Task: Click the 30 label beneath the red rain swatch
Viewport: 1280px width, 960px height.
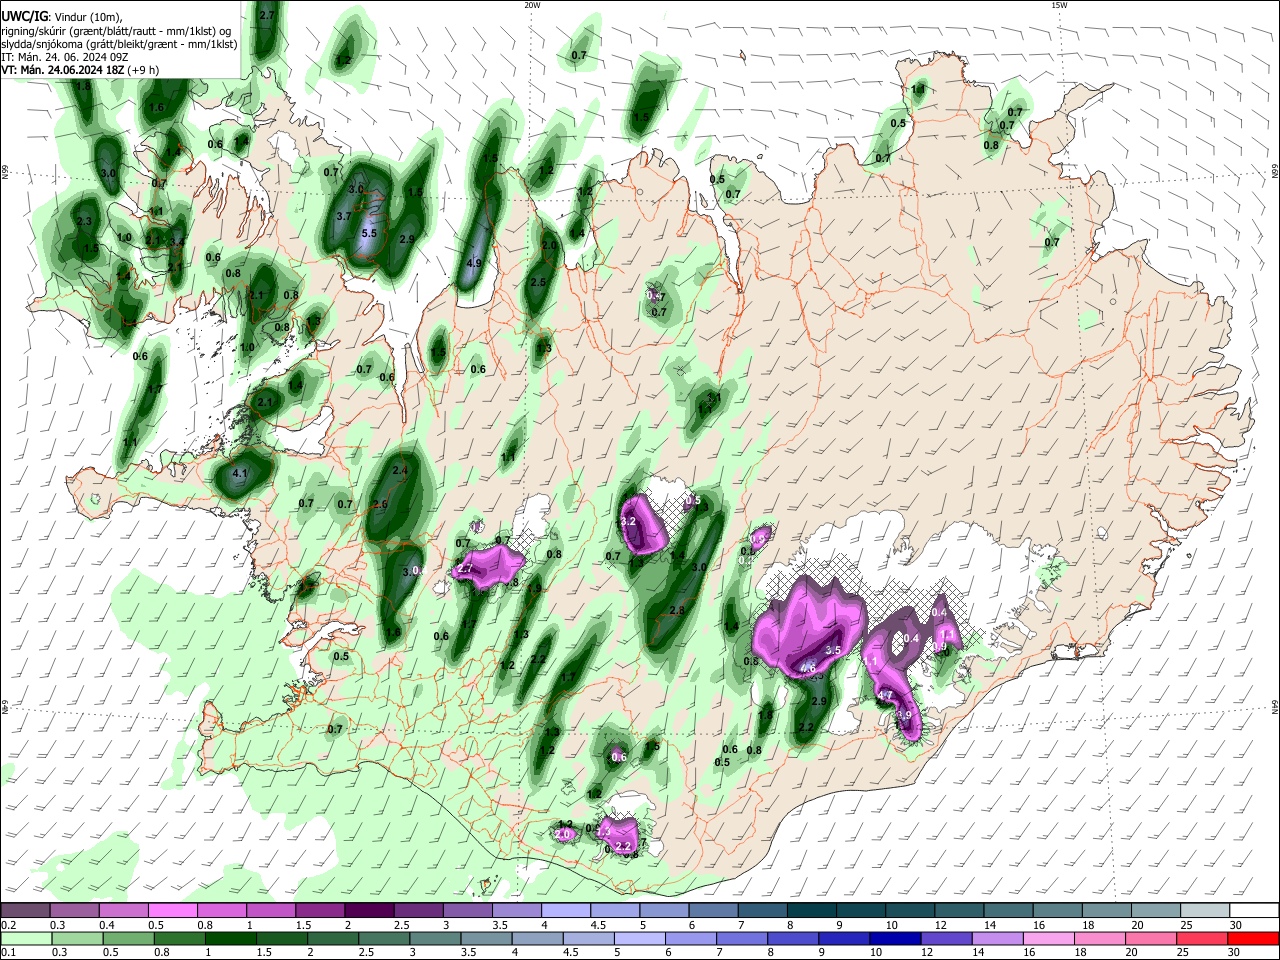Action: [1235, 952]
